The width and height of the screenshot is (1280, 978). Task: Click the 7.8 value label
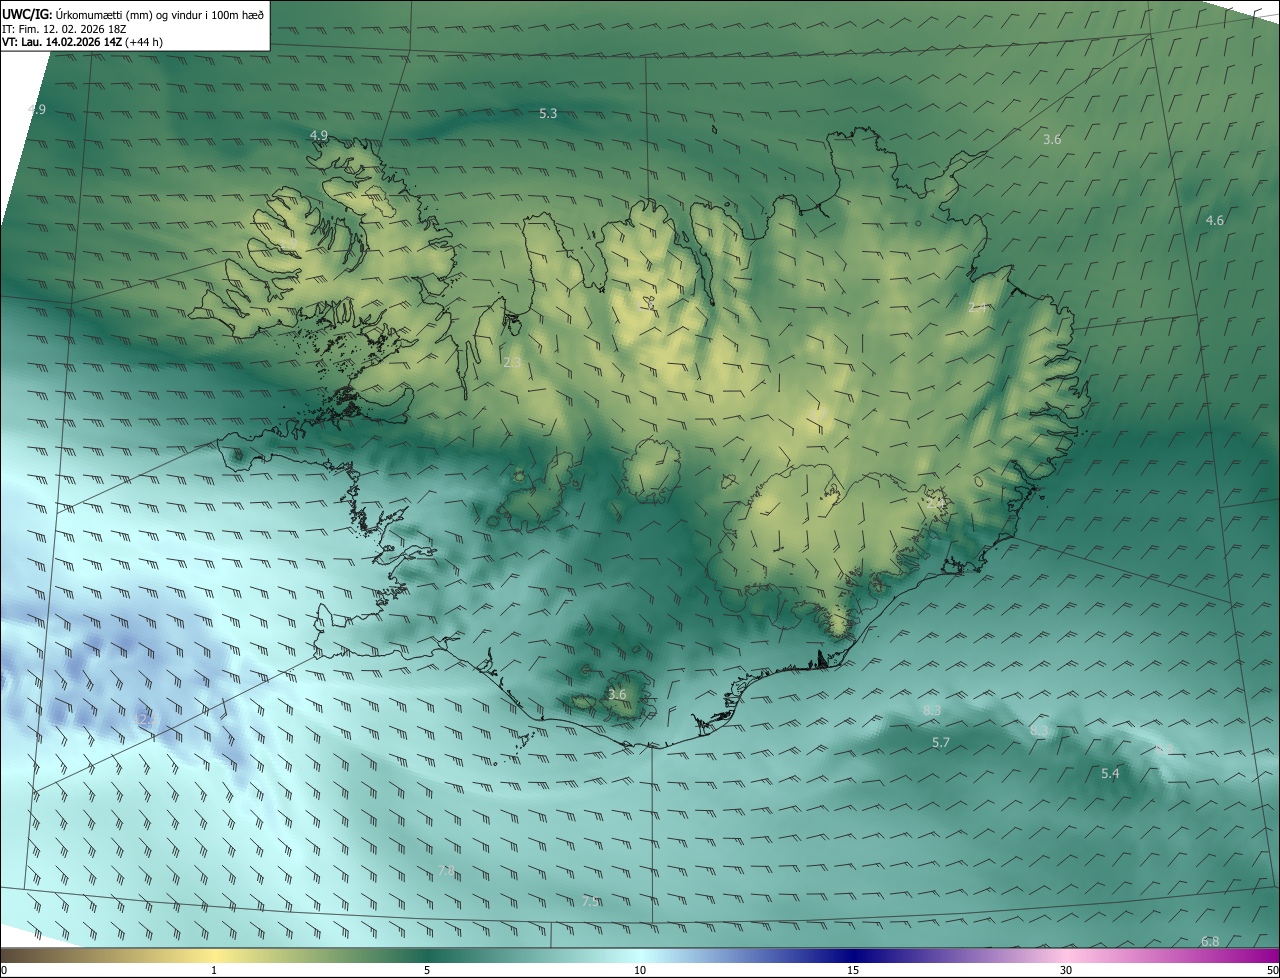pyautogui.click(x=446, y=871)
